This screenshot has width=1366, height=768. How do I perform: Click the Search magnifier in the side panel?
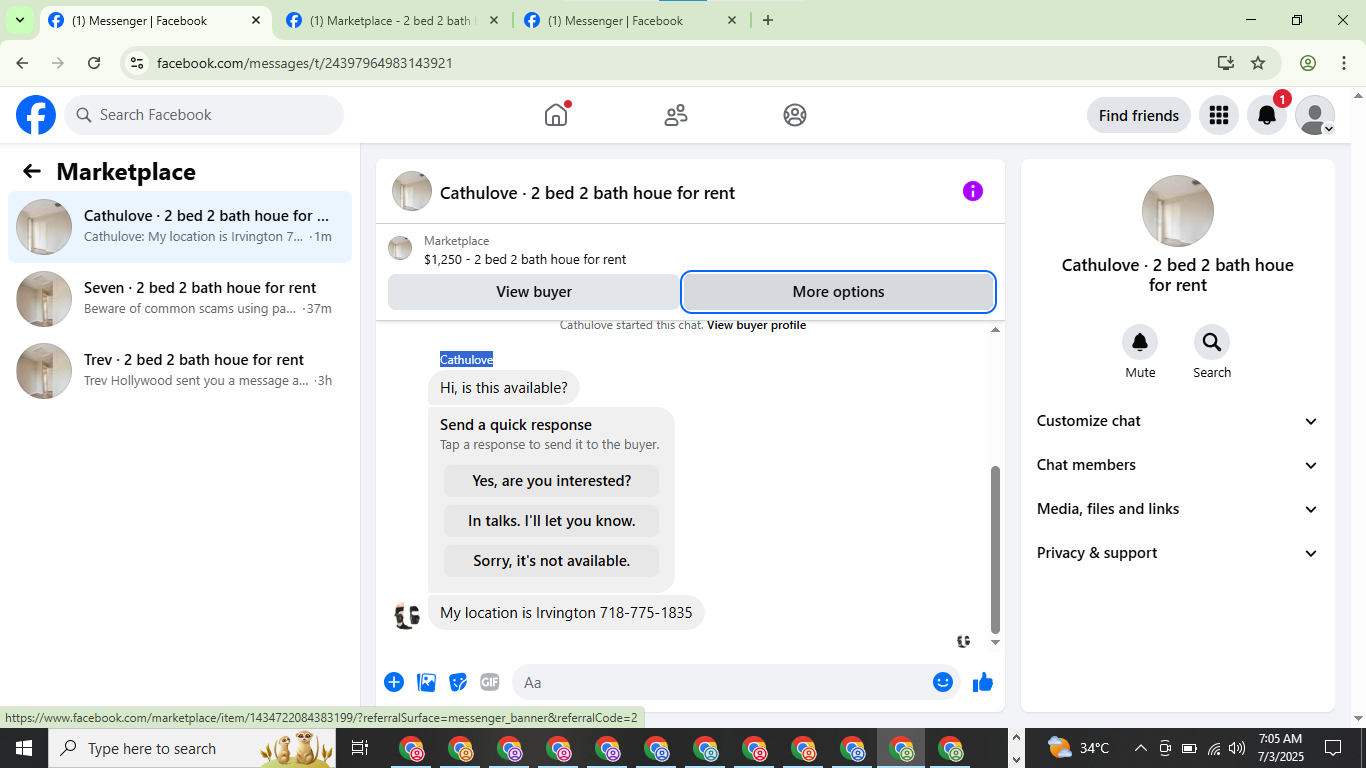pyautogui.click(x=1212, y=343)
